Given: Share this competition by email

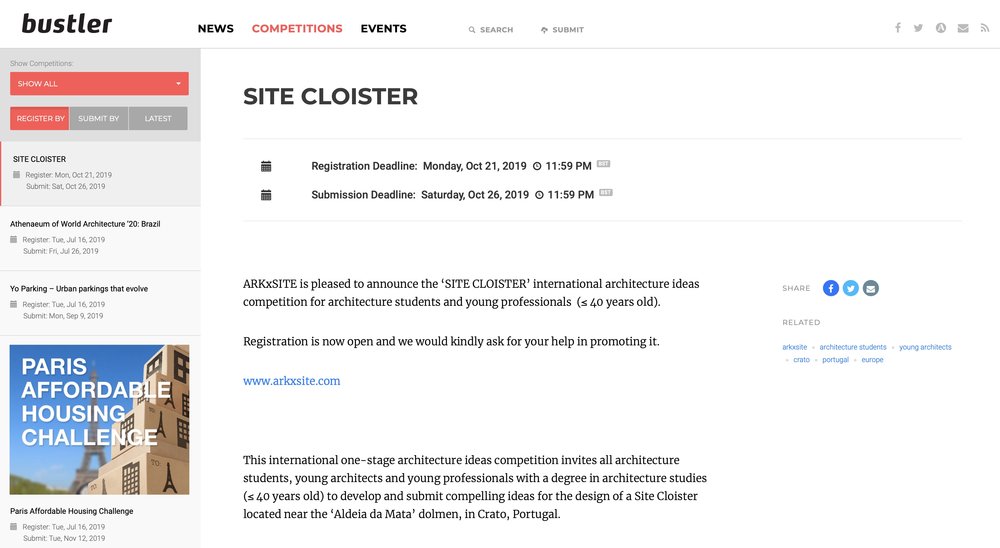Looking at the screenshot, I should tap(871, 288).
